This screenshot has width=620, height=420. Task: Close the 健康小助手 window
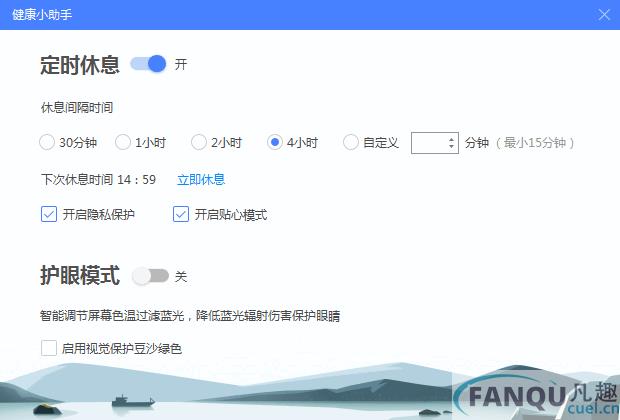pyautogui.click(x=604, y=15)
